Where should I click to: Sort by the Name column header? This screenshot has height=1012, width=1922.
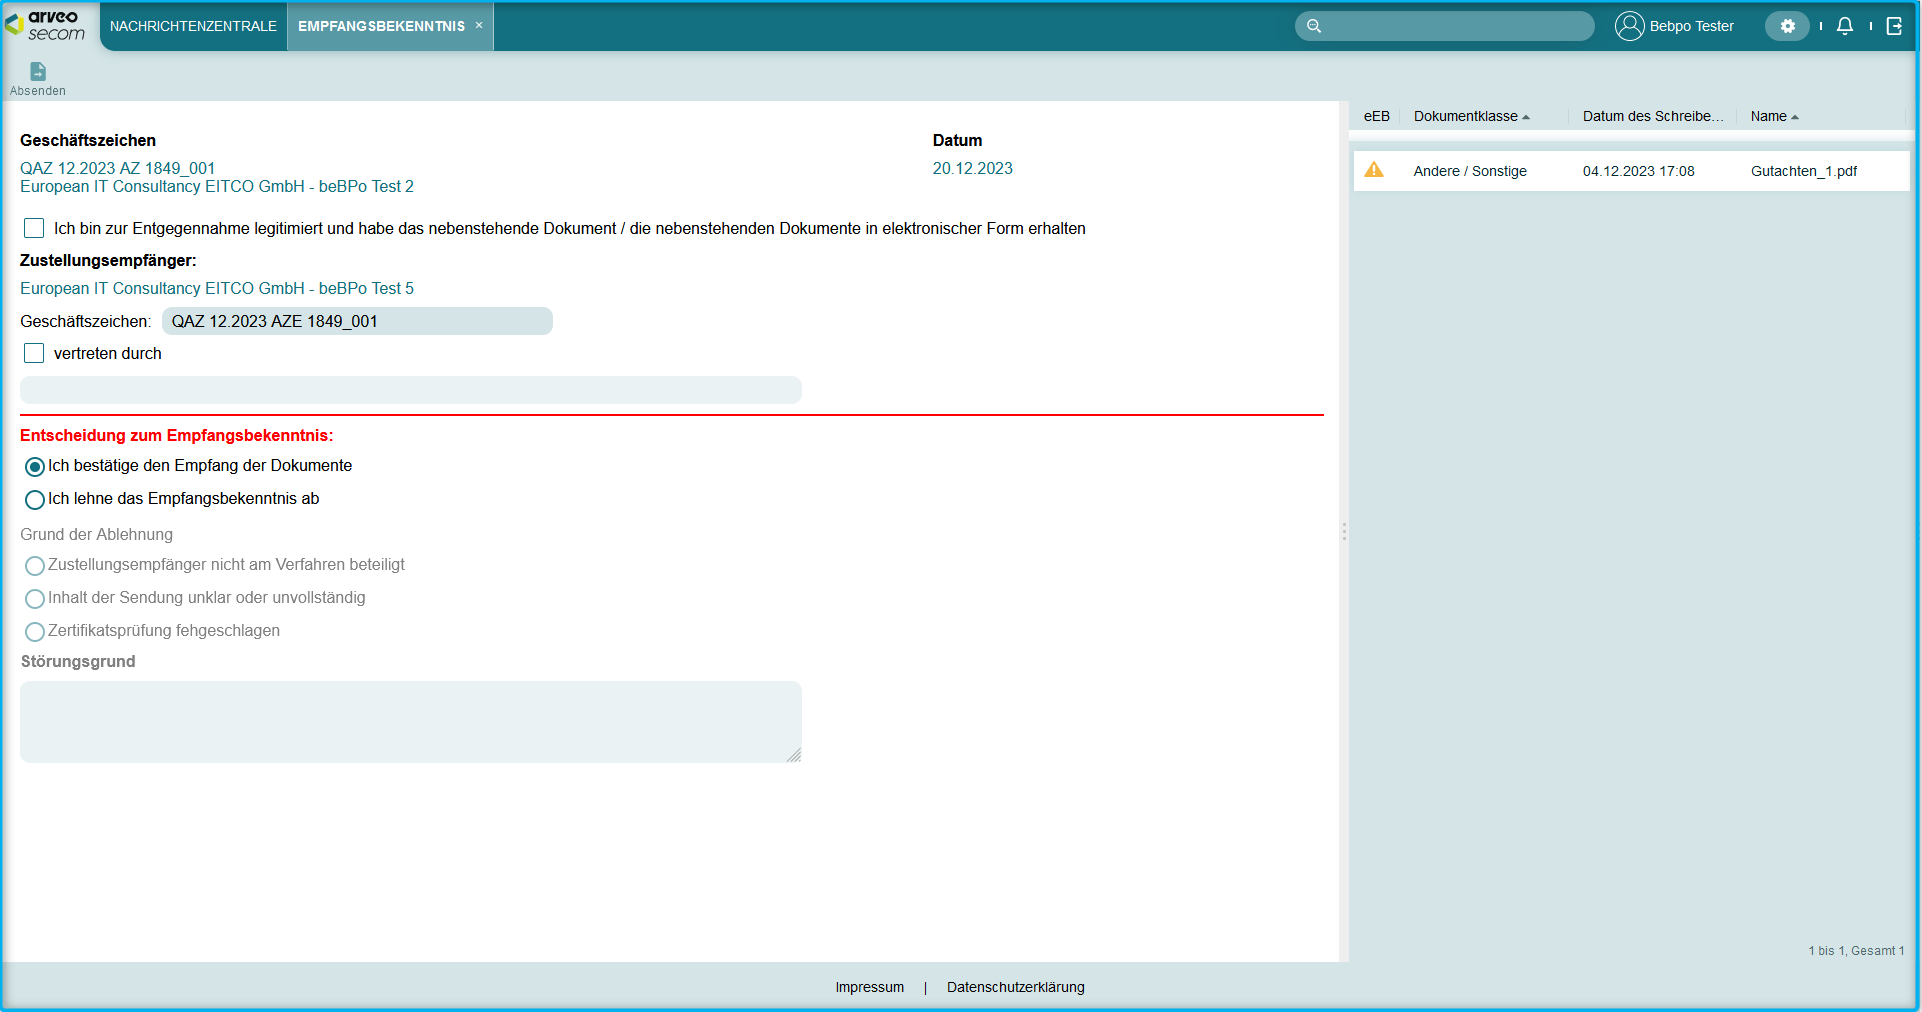pyautogui.click(x=1768, y=116)
